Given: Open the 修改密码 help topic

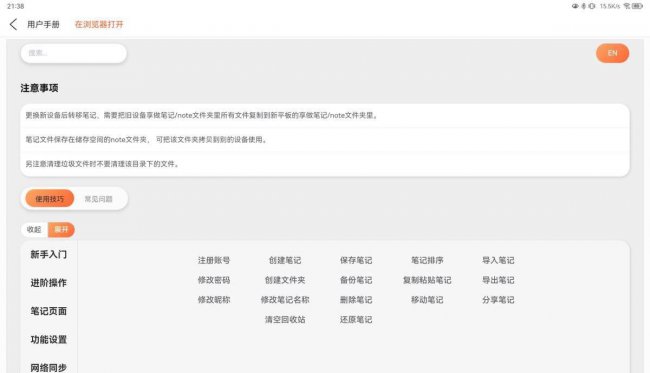Looking at the screenshot, I should (214, 280).
